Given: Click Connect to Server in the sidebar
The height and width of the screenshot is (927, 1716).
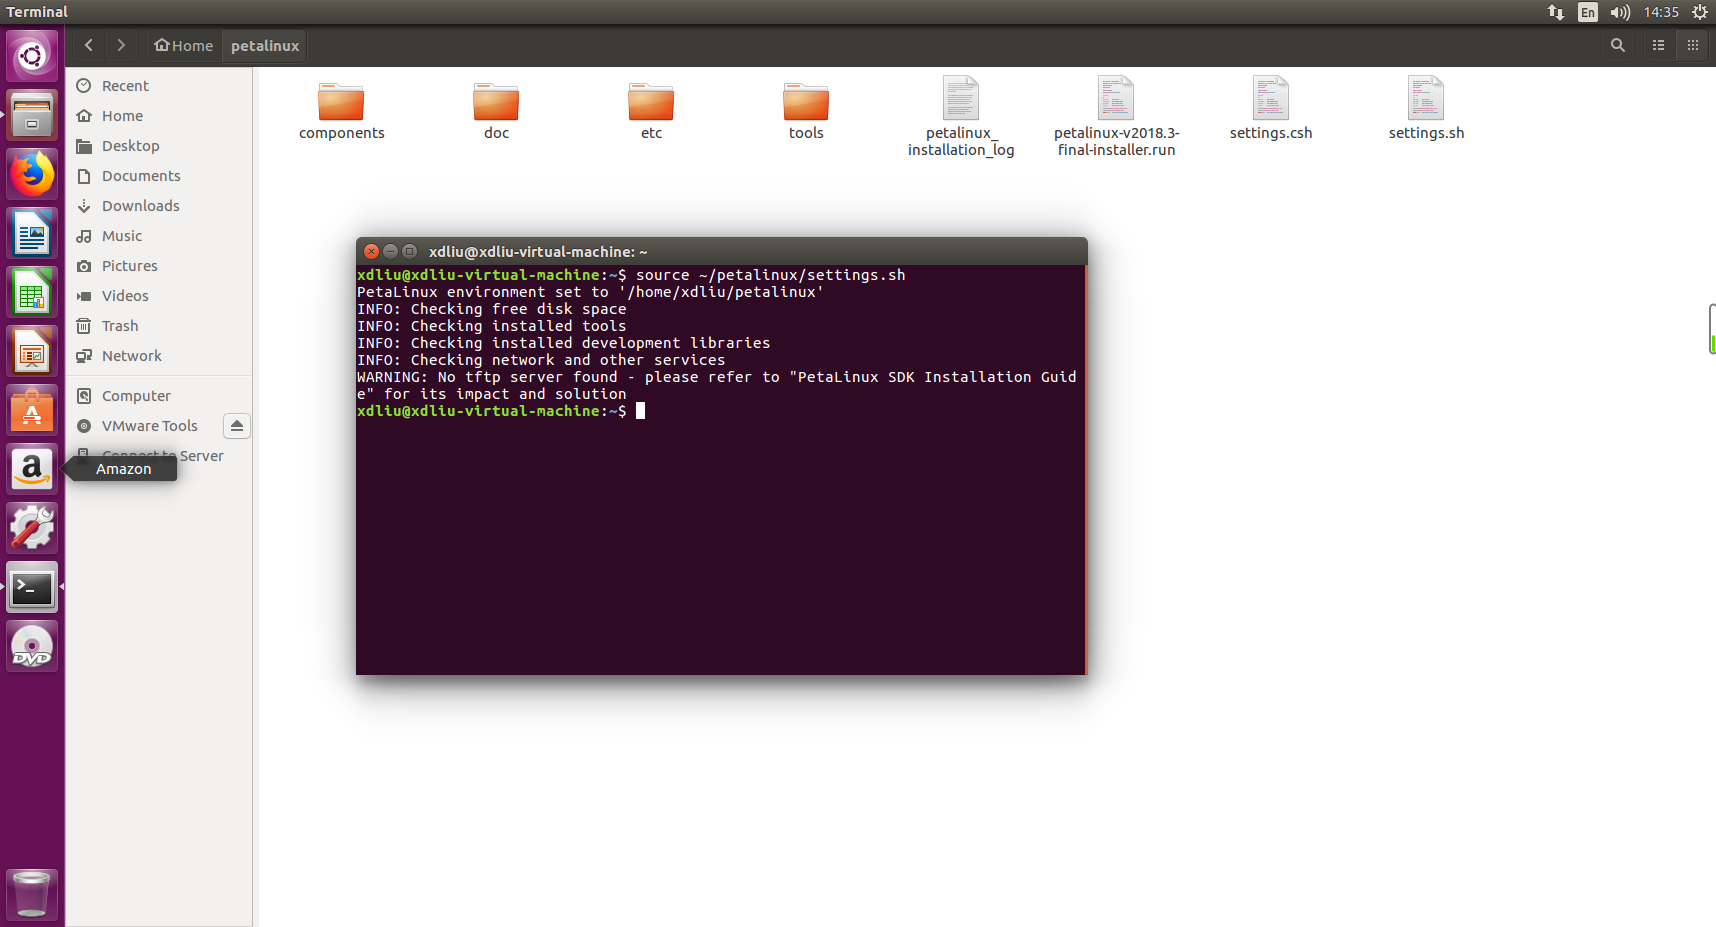Looking at the screenshot, I should 163,455.
